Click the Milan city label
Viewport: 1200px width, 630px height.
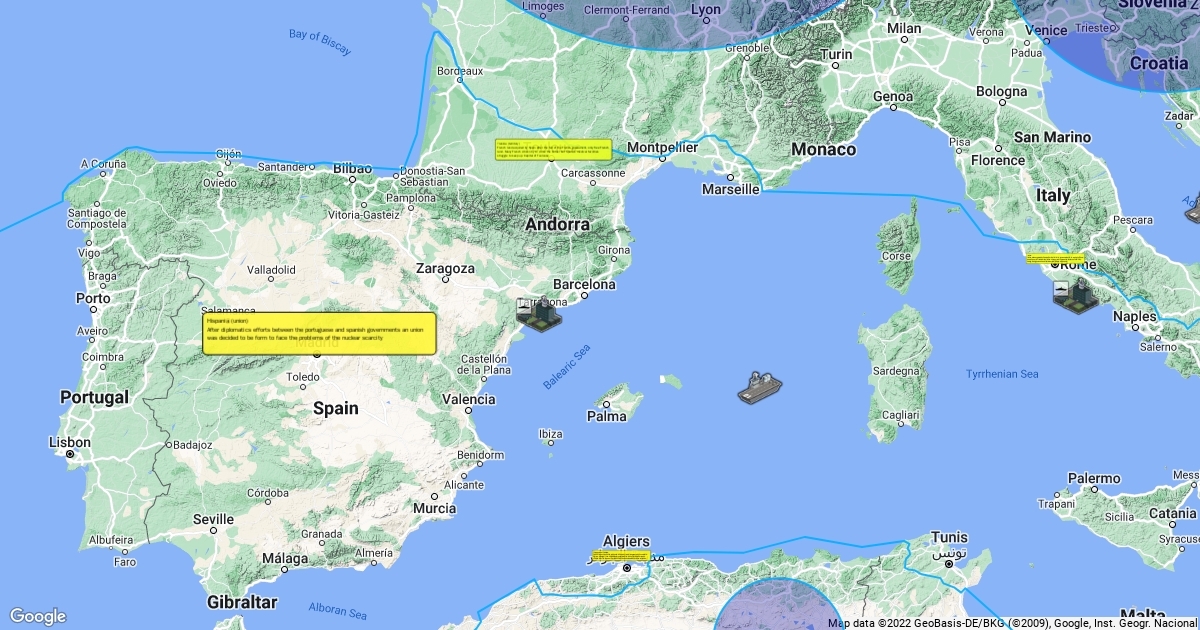click(x=904, y=29)
